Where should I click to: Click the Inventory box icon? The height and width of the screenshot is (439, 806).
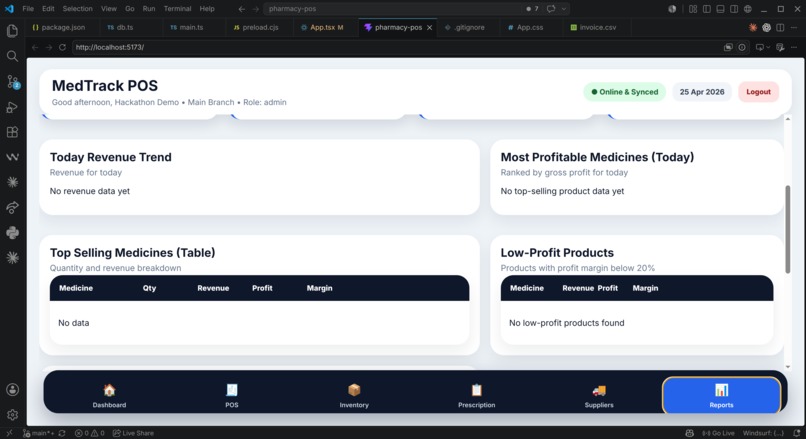pos(354,390)
